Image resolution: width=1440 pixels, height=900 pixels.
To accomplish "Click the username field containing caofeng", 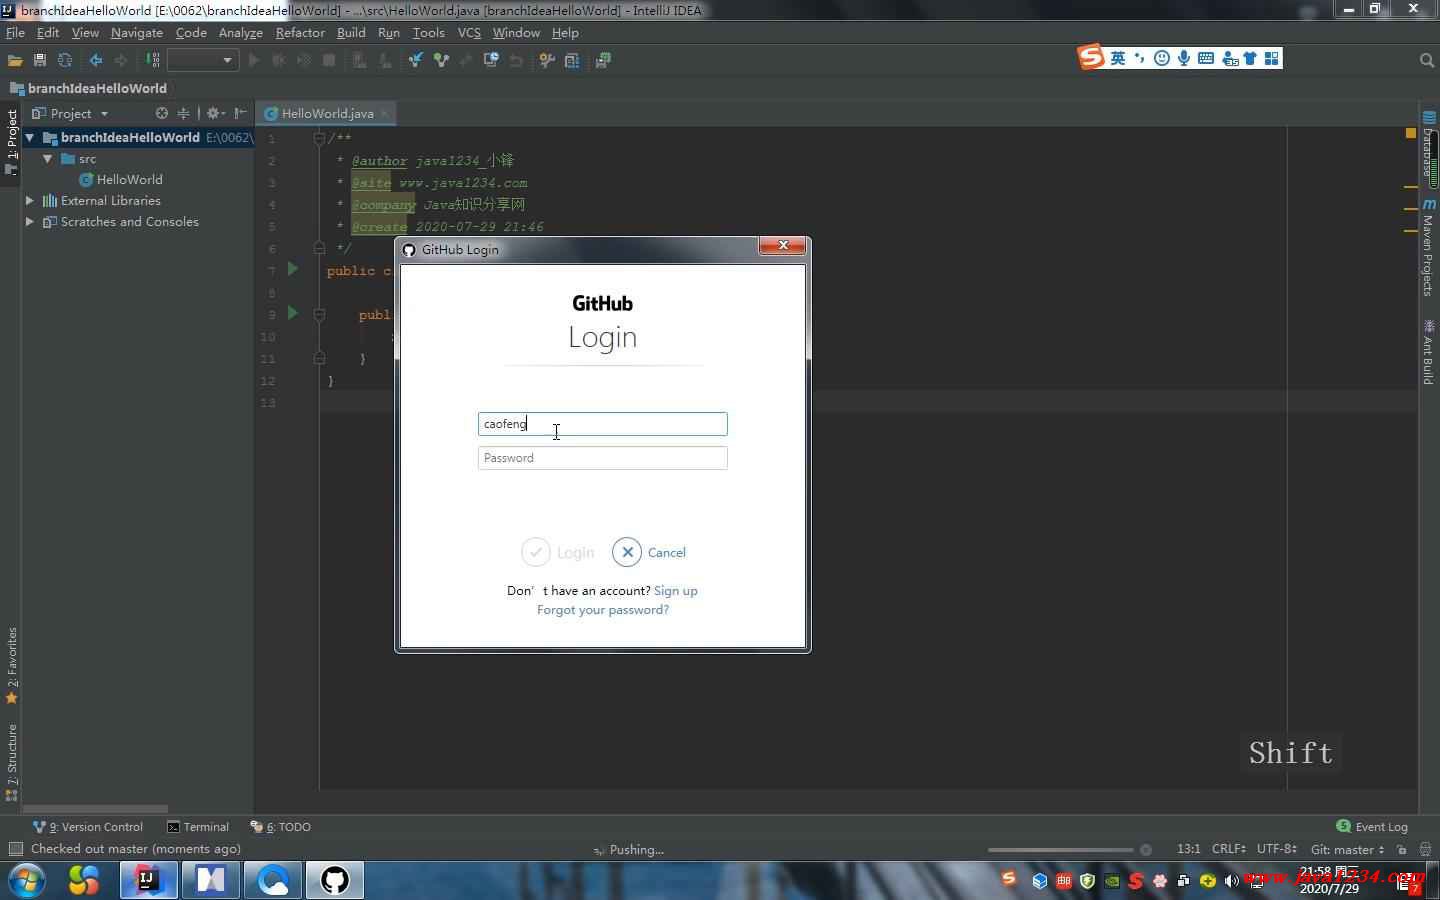I will (603, 424).
